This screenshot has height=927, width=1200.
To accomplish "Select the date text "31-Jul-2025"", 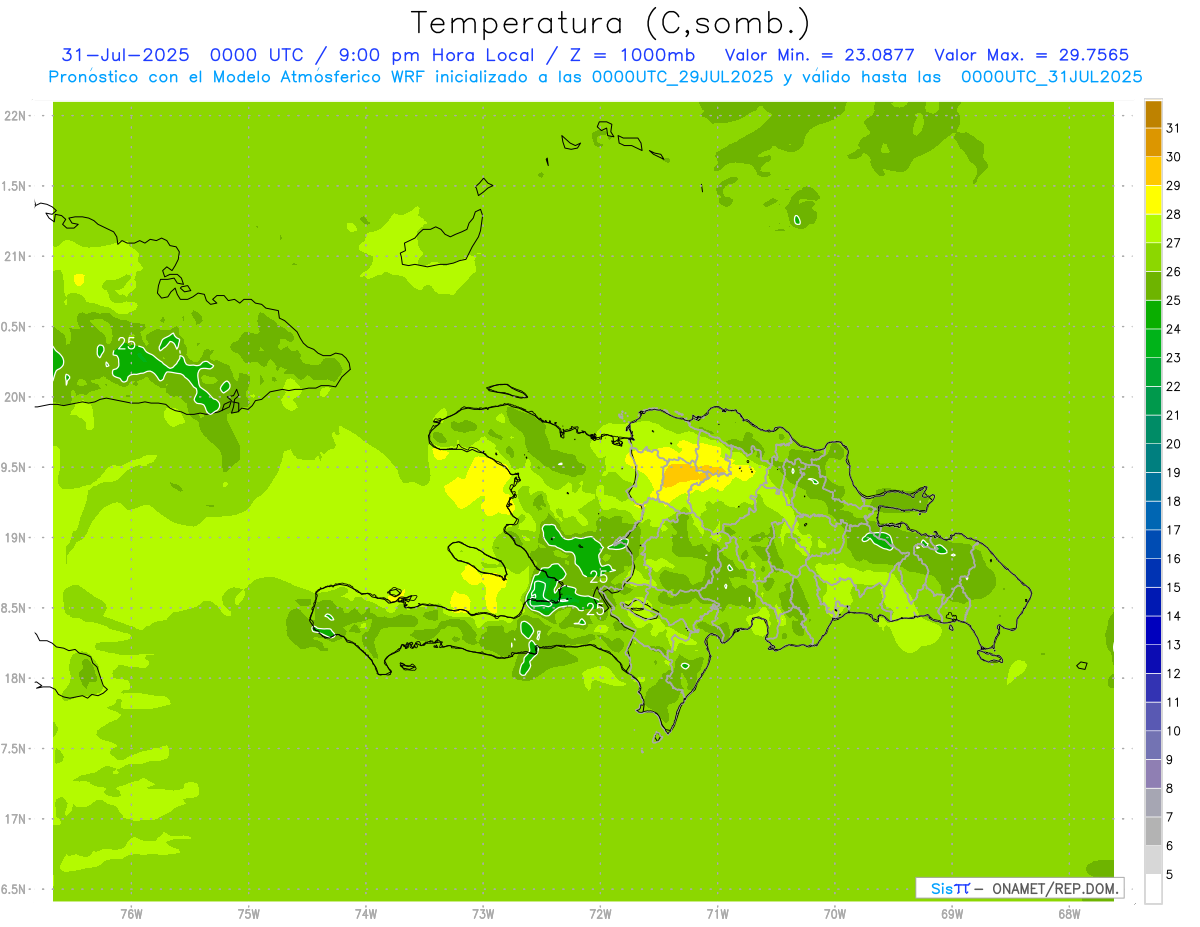I will point(127,55).
